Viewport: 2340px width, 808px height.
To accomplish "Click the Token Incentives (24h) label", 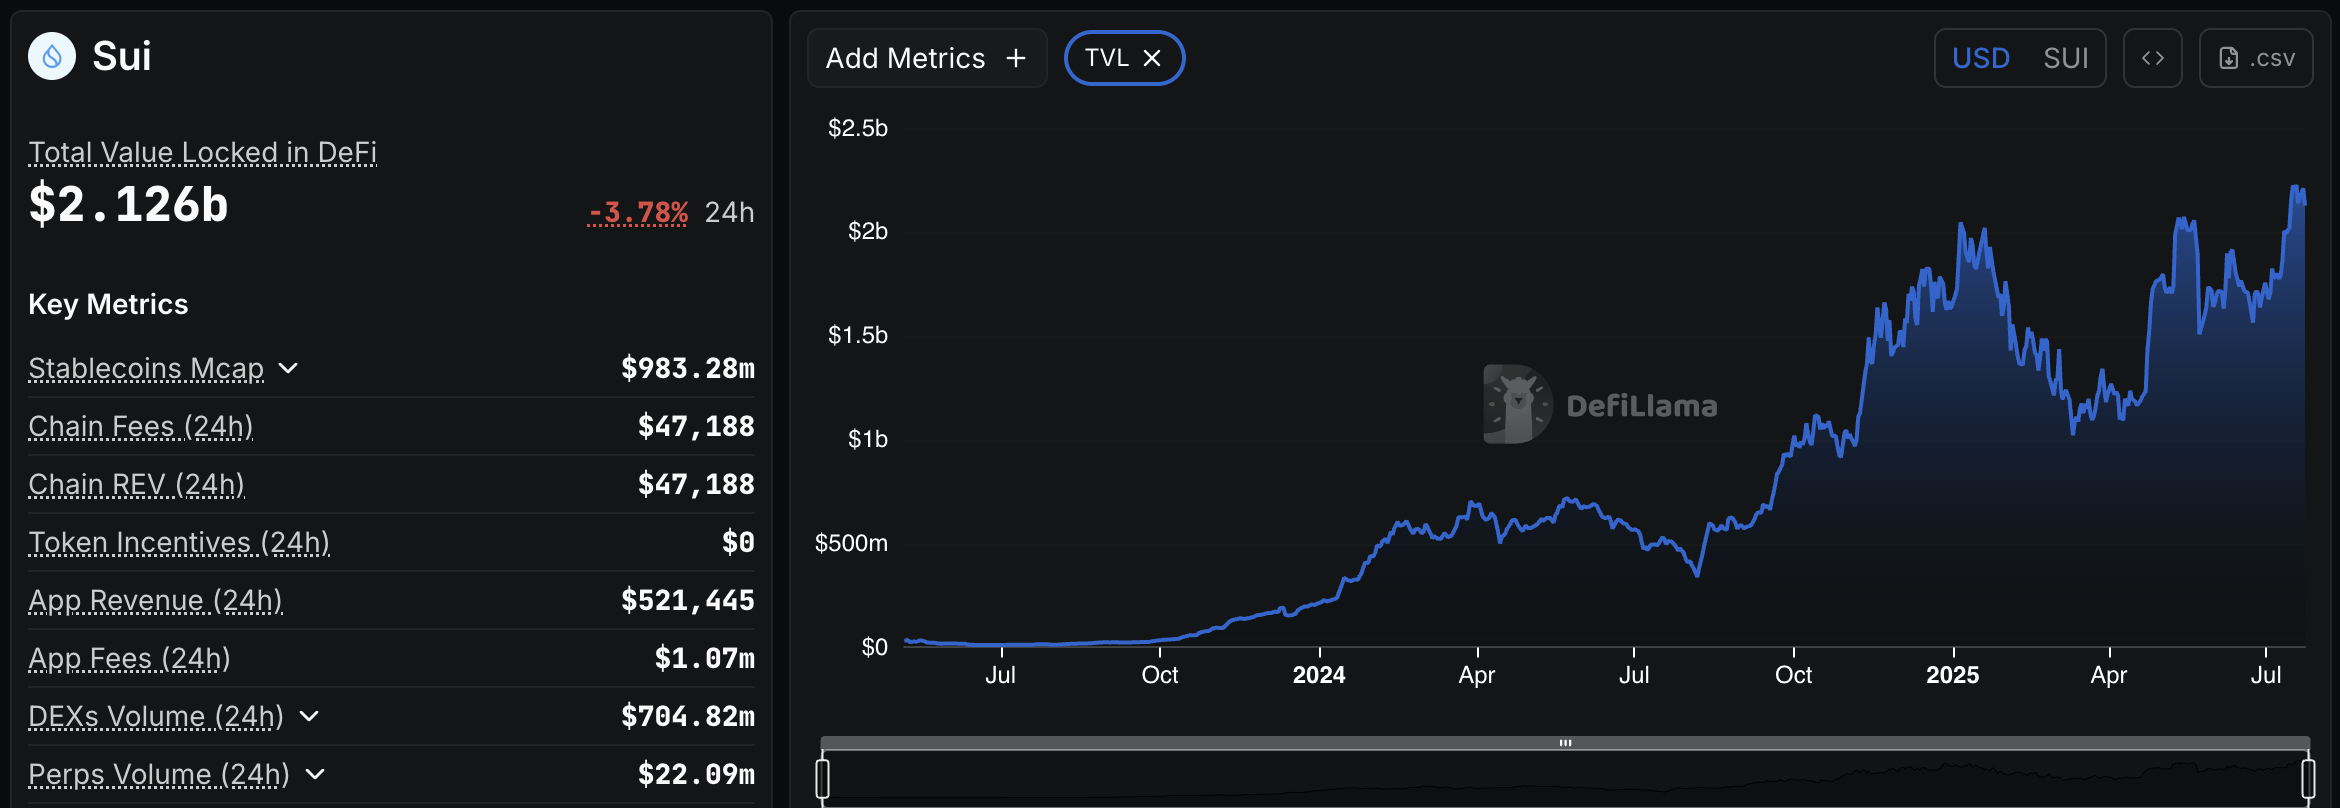I will [179, 543].
